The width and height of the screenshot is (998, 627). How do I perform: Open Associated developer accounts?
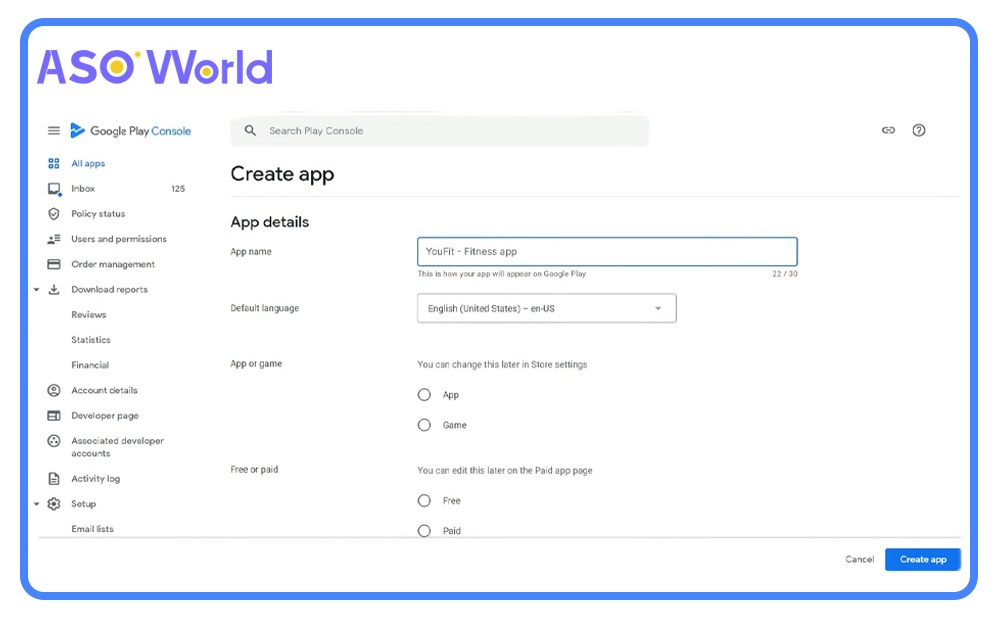(x=118, y=447)
